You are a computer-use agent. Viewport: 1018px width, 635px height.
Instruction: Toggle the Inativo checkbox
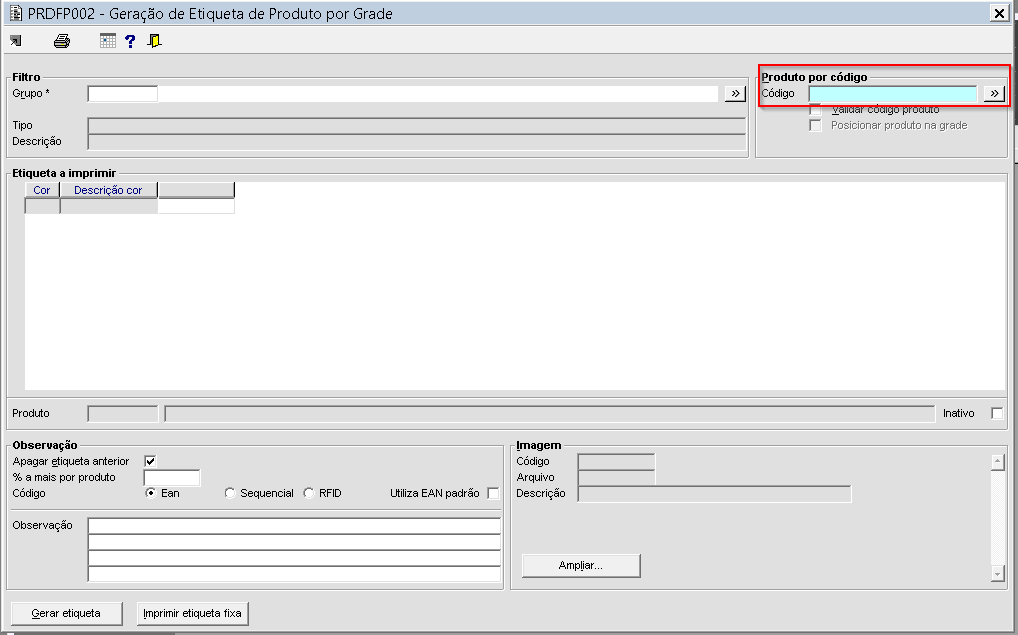[997, 413]
